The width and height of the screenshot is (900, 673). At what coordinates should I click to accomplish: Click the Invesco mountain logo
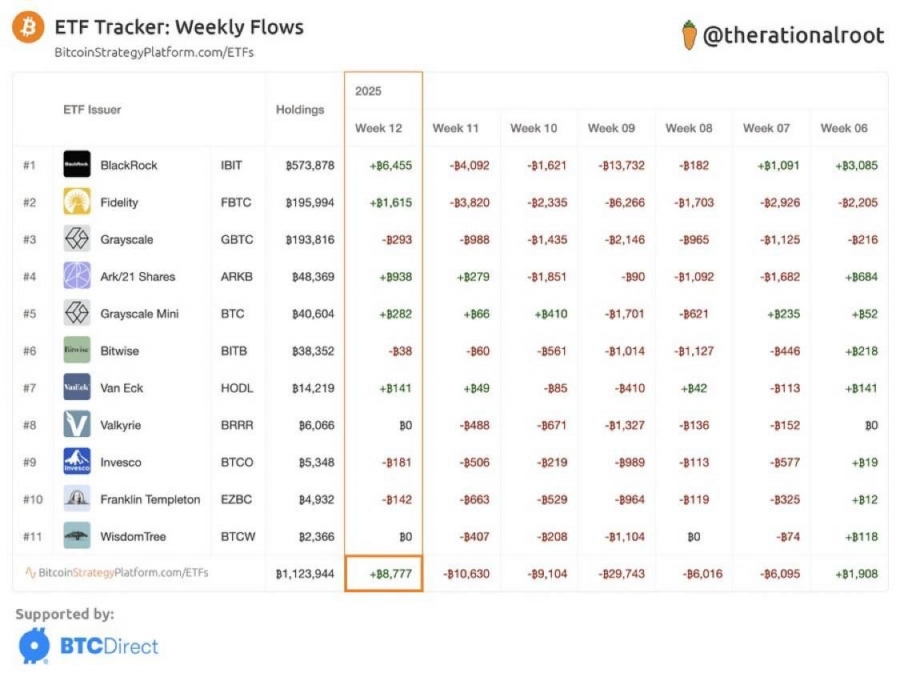[x=77, y=462]
